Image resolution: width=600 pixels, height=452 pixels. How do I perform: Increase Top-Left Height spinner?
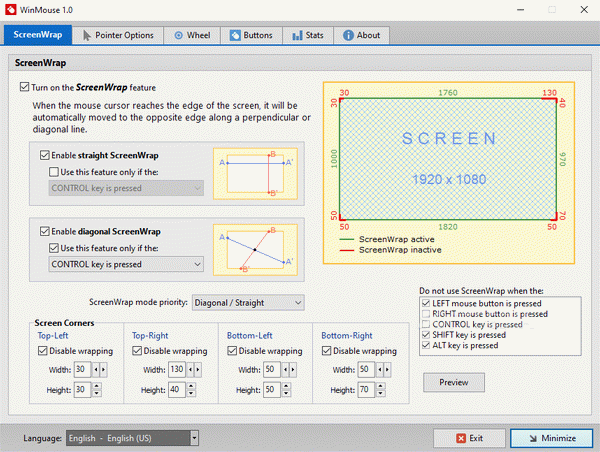click(x=97, y=386)
